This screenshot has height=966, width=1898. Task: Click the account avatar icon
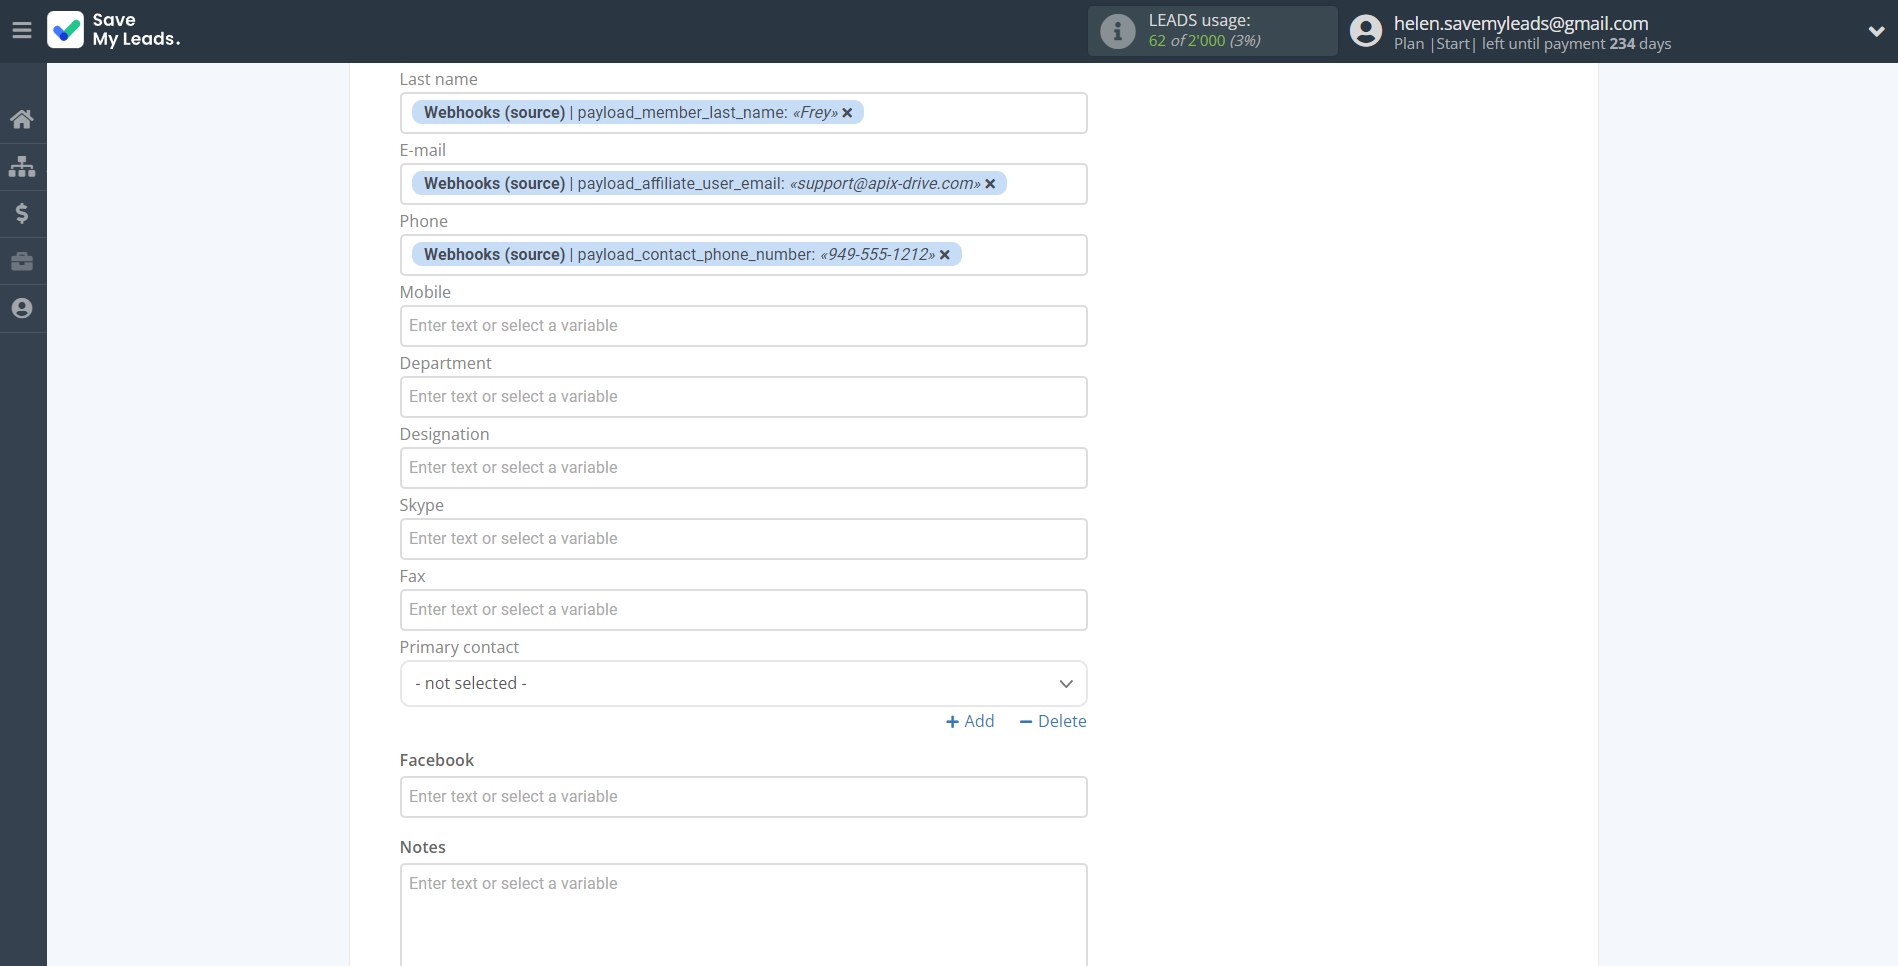click(1366, 31)
